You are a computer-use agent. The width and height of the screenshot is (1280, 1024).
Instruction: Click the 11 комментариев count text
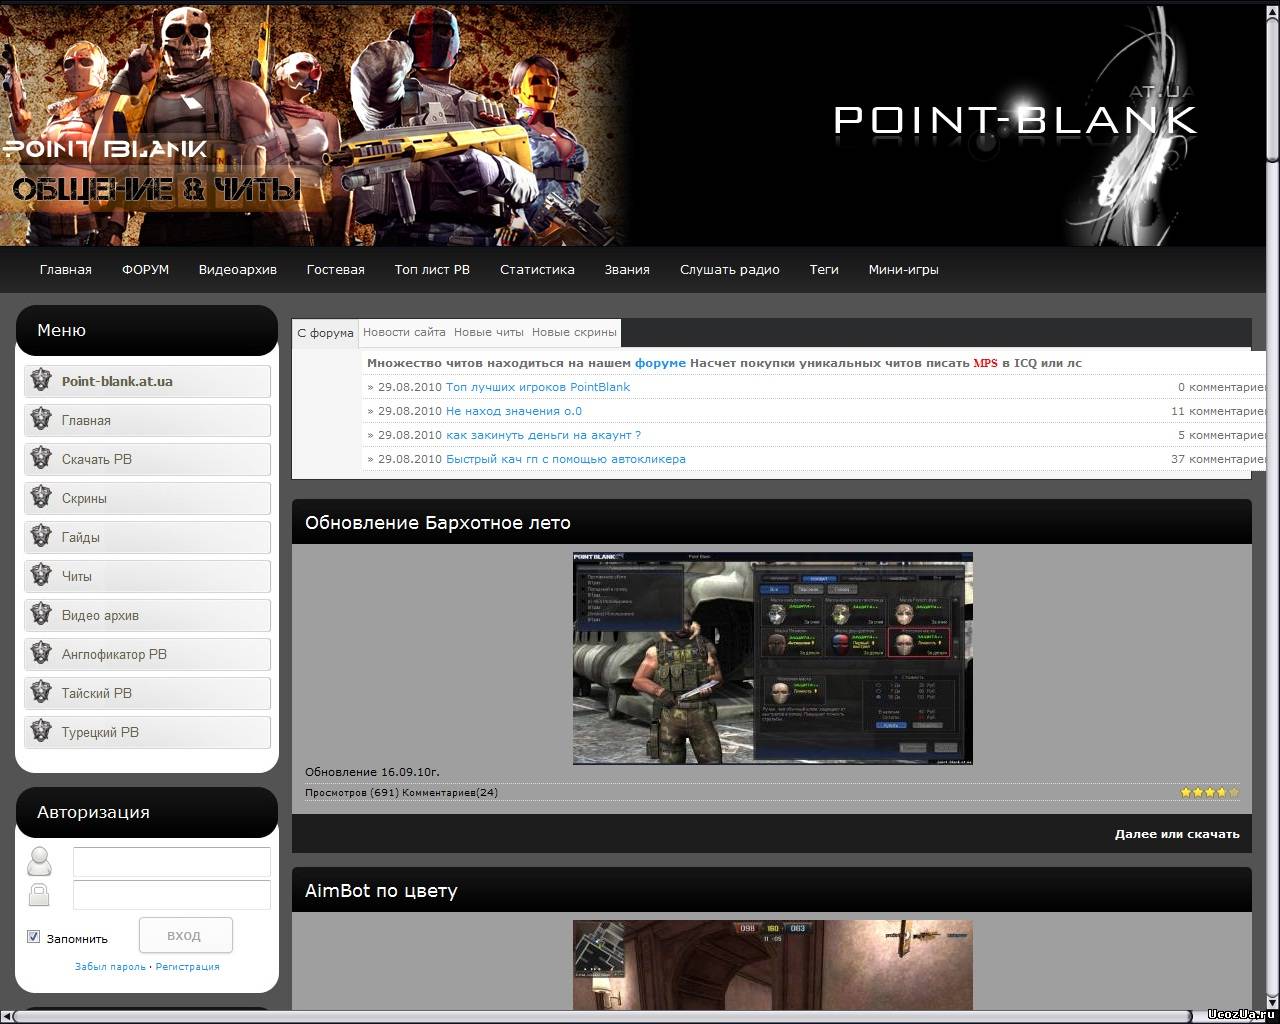coord(1218,411)
